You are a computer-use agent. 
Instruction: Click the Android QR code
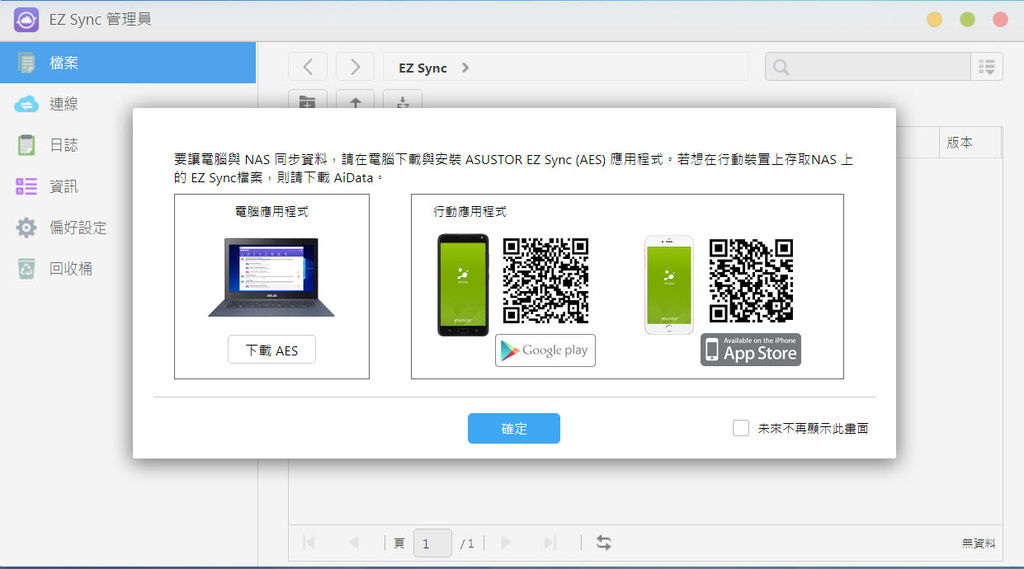tap(545, 280)
